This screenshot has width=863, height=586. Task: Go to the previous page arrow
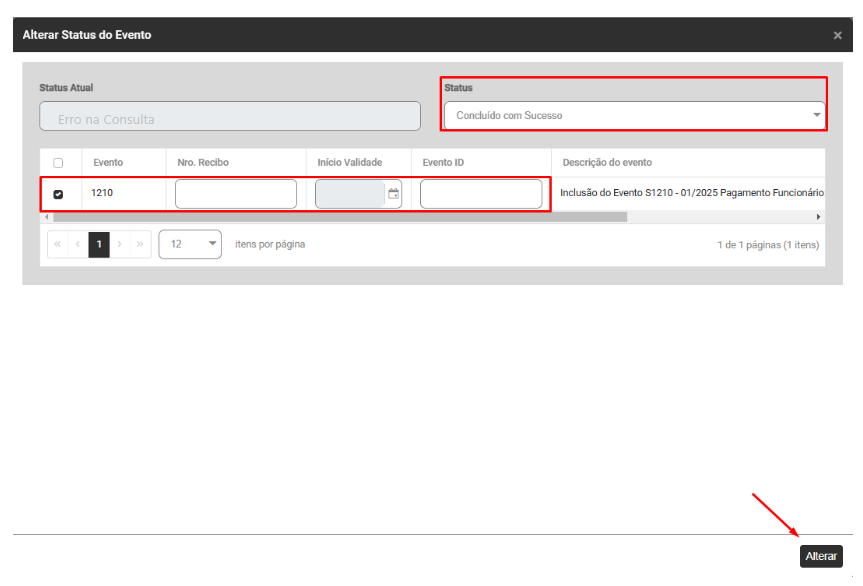[78, 244]
